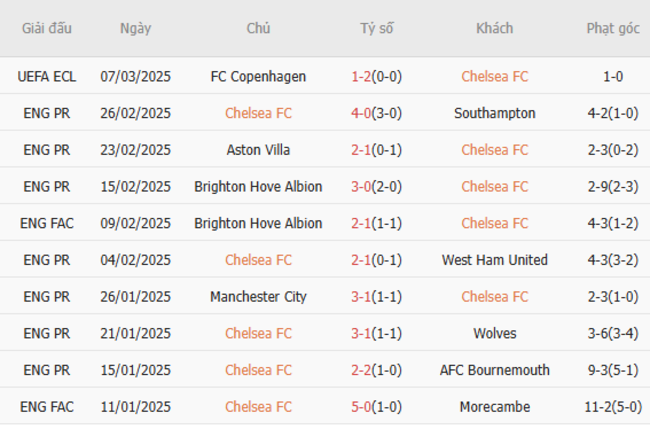The height and width of the screenshot is (429, 650).
Task: Click Brighton Hove Albion in FAC row
Action: pyautogui.click(x=258, y=223)
